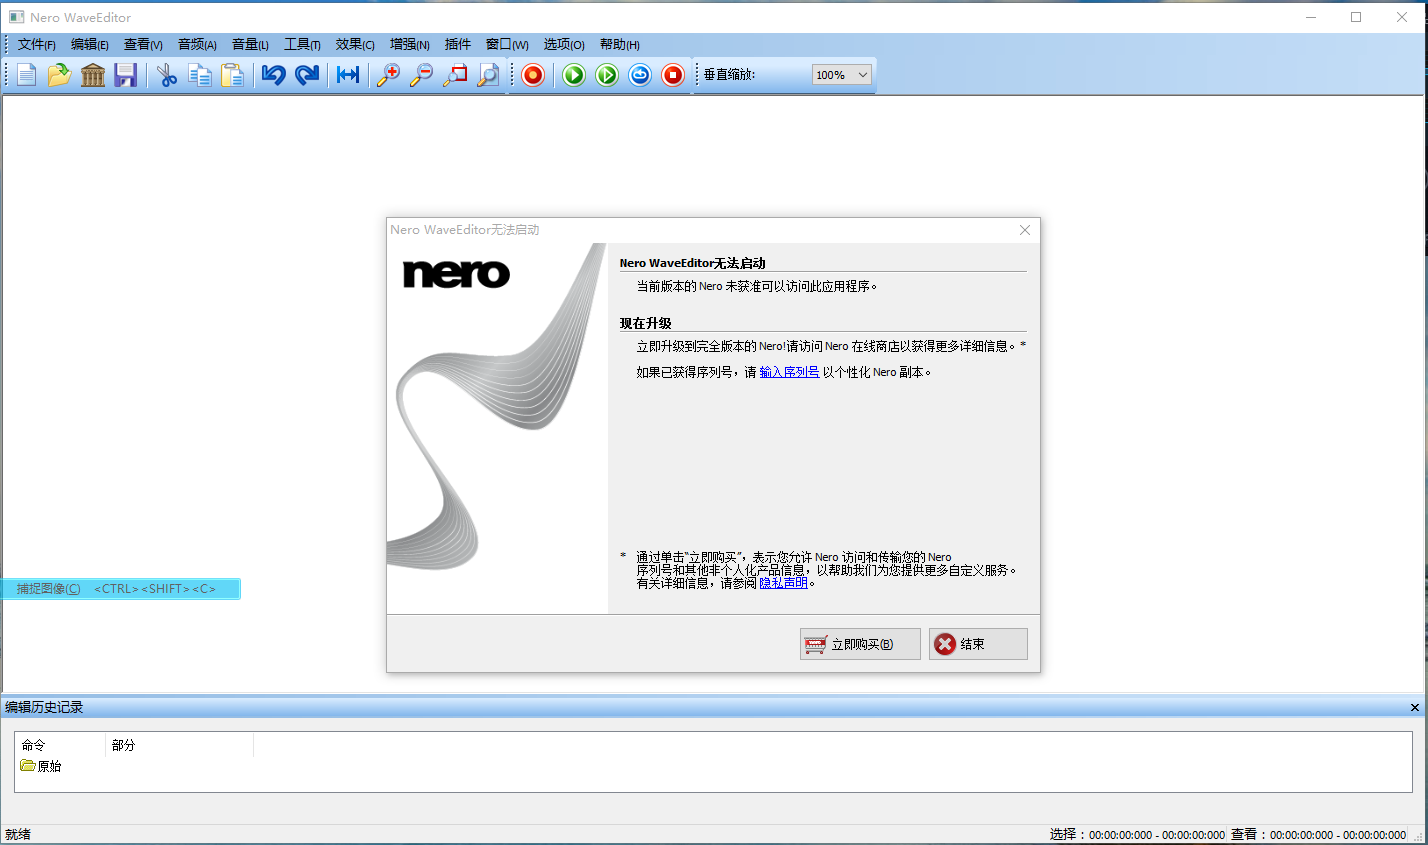Screen dimensions: 1428x845
Task: Click the select-all horizontal arrows icon
Action: (x=348, y=75)
